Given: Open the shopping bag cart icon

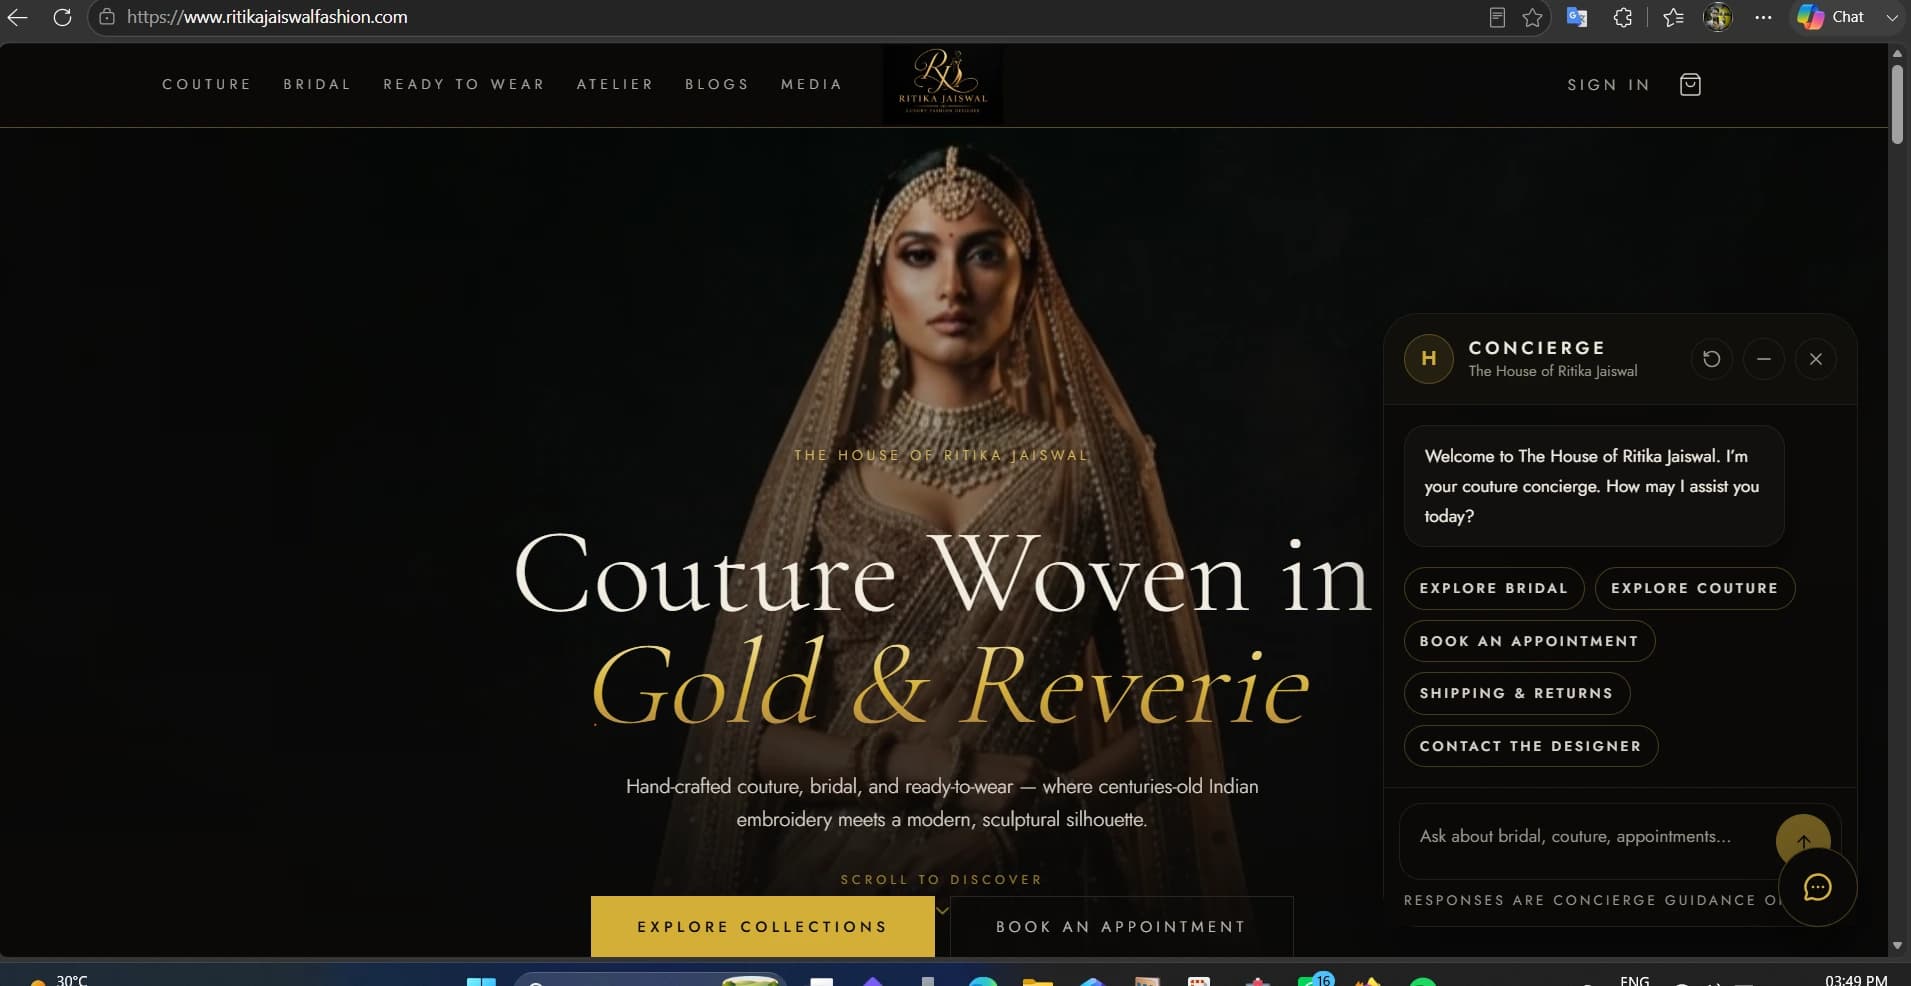Looking at the screenshot, I should point(1690,85).
